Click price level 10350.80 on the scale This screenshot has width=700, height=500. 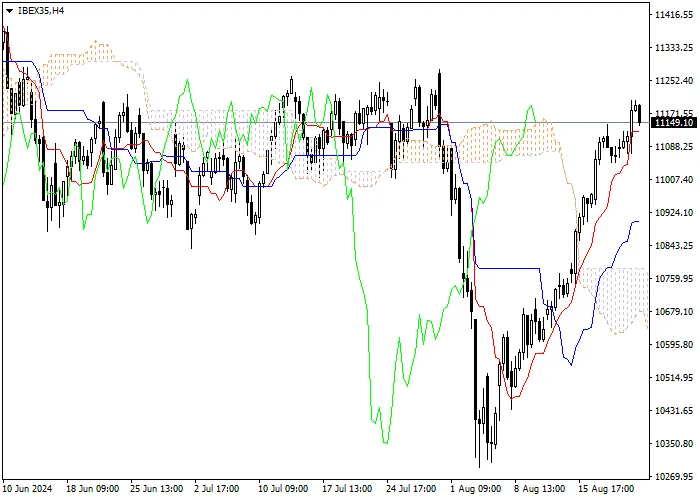coord(674,444)
